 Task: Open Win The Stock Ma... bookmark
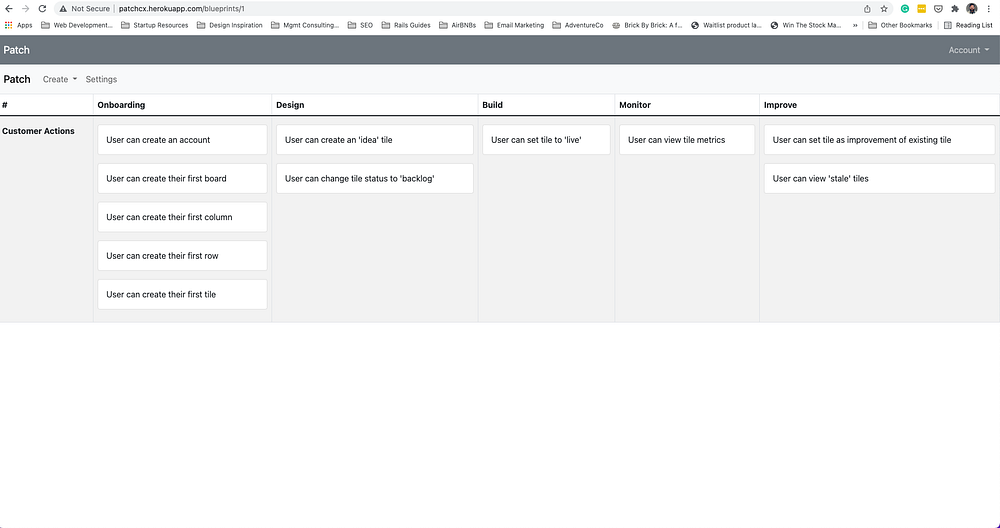806,26
